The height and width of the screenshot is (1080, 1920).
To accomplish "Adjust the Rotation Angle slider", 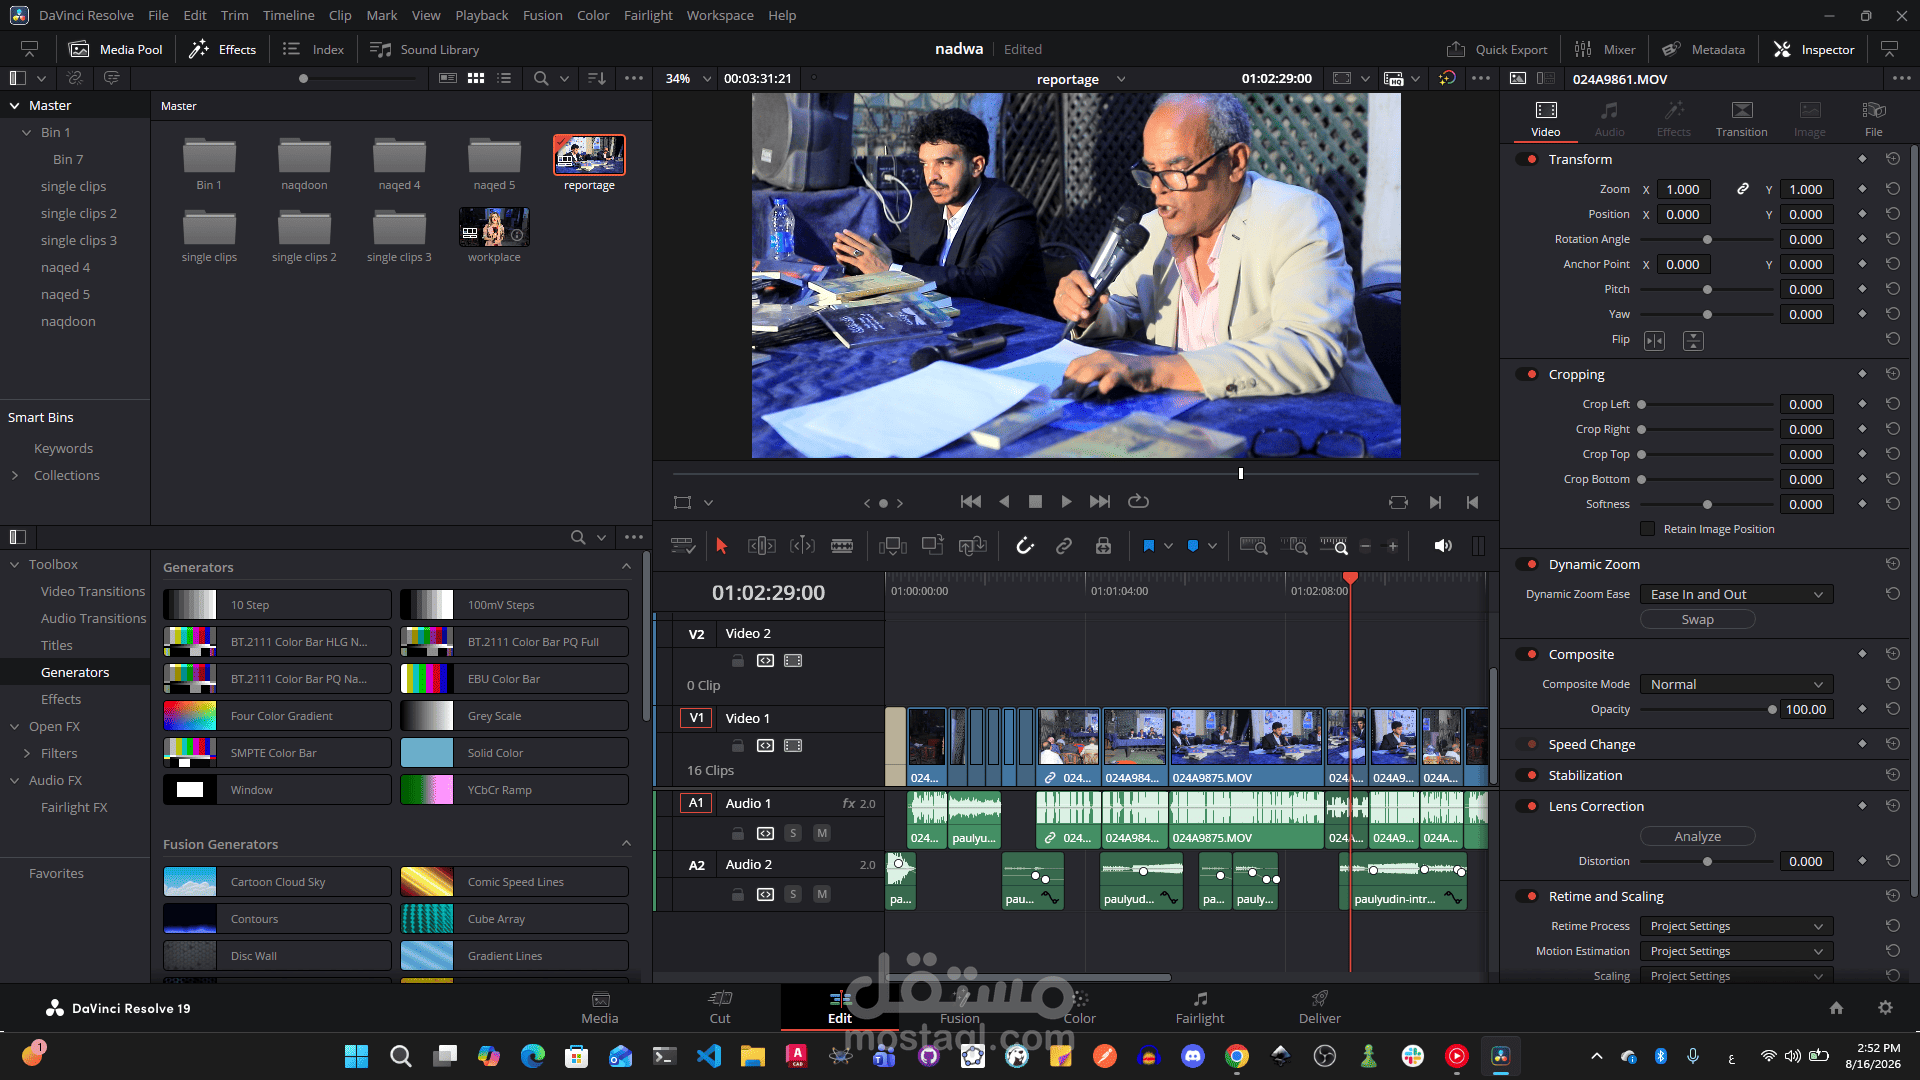I will click(1707, 240).
